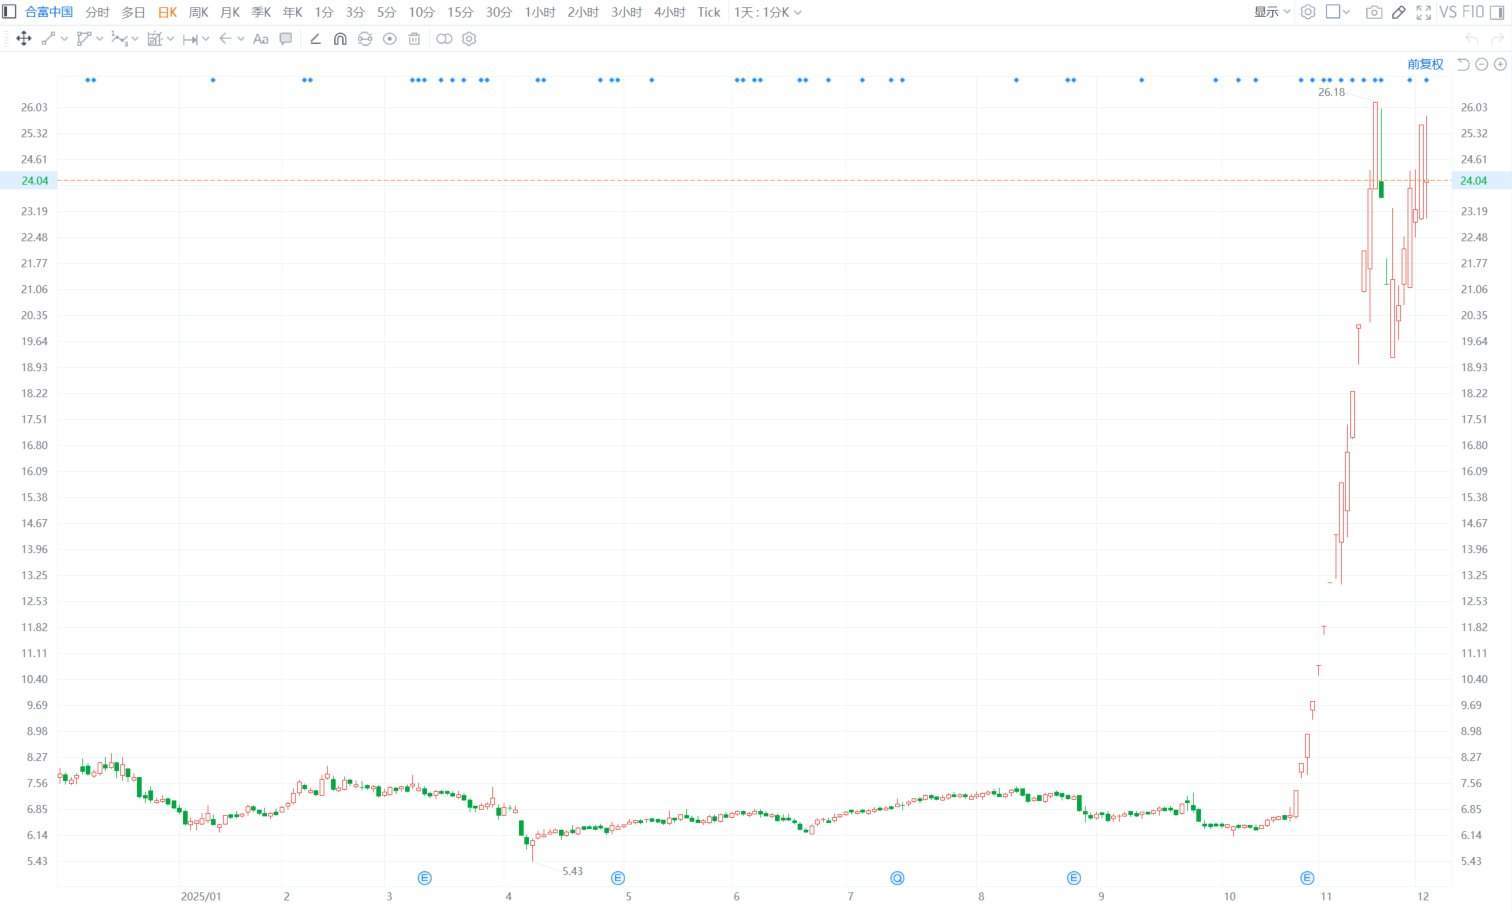This screenshot has width=1512, height=912.
Task: Enter fullscreen chart mode
Action: pyautogui.click(x=1423, y=12)
